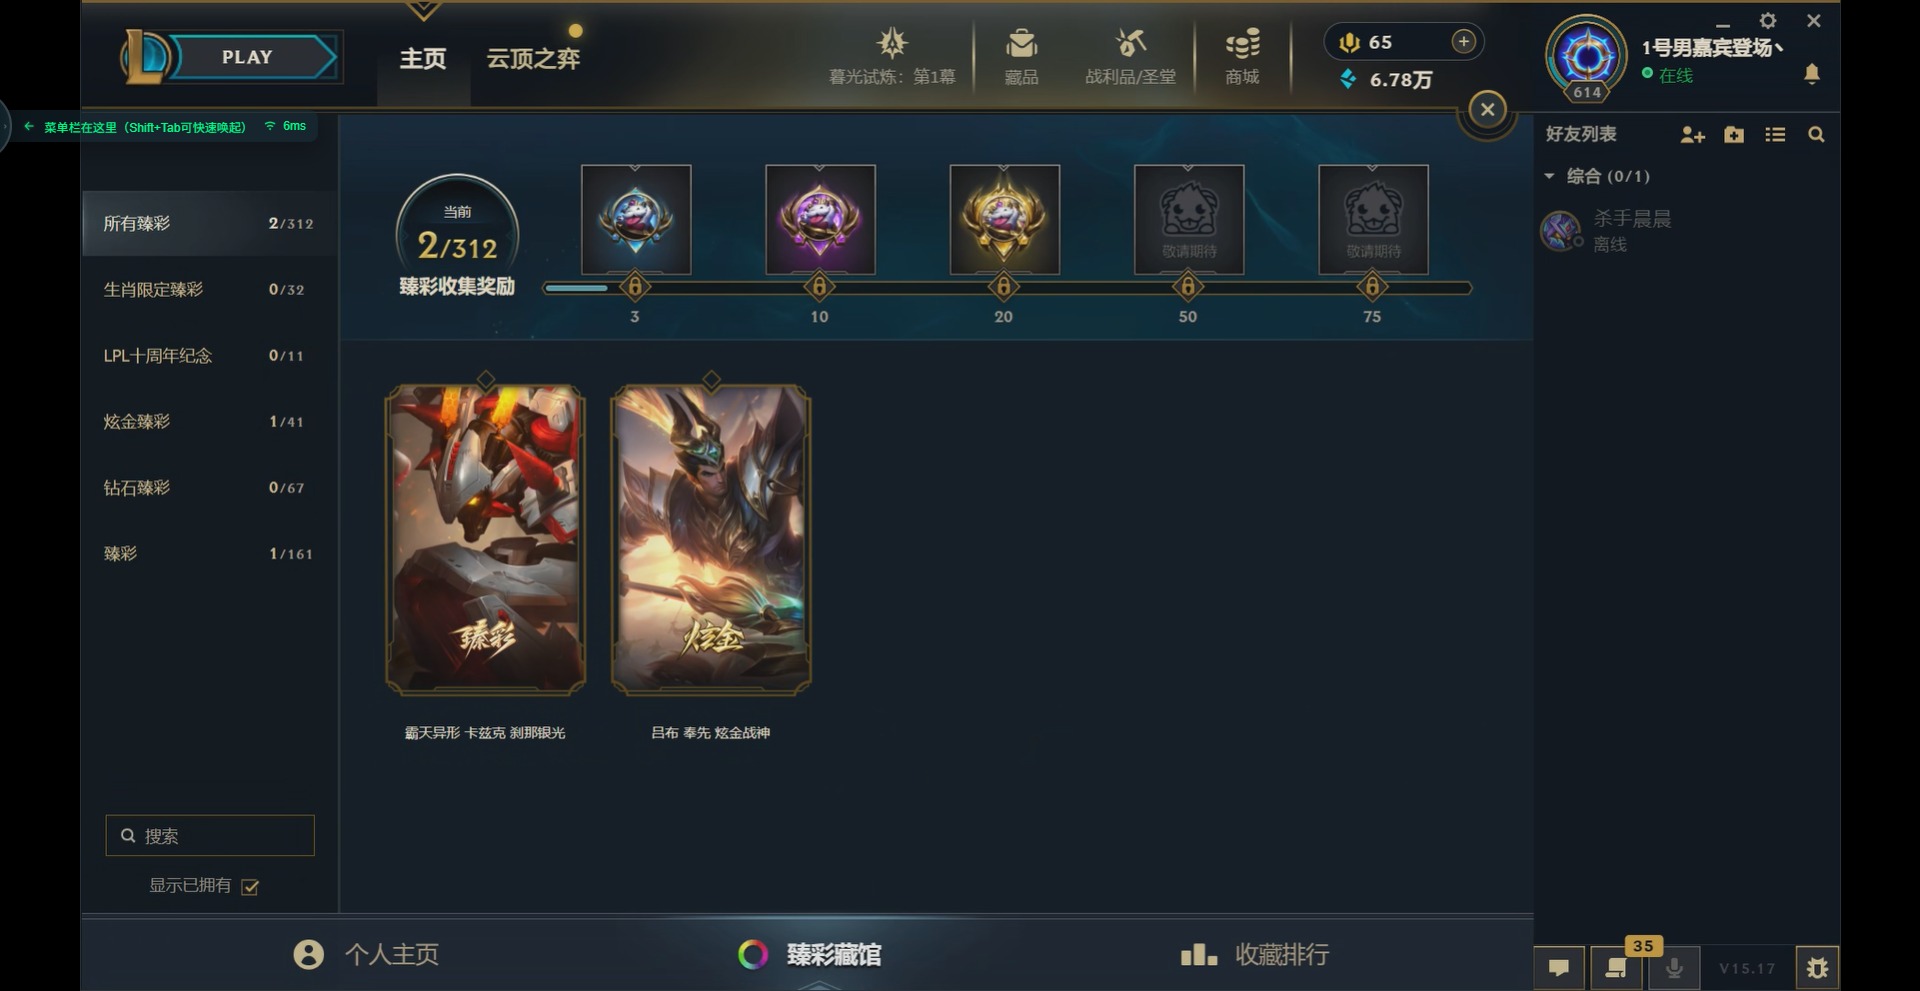The width and height of the screenshot is (1920, 991).
Task: Open the notification bell icon
Action: pos(1811,74)
